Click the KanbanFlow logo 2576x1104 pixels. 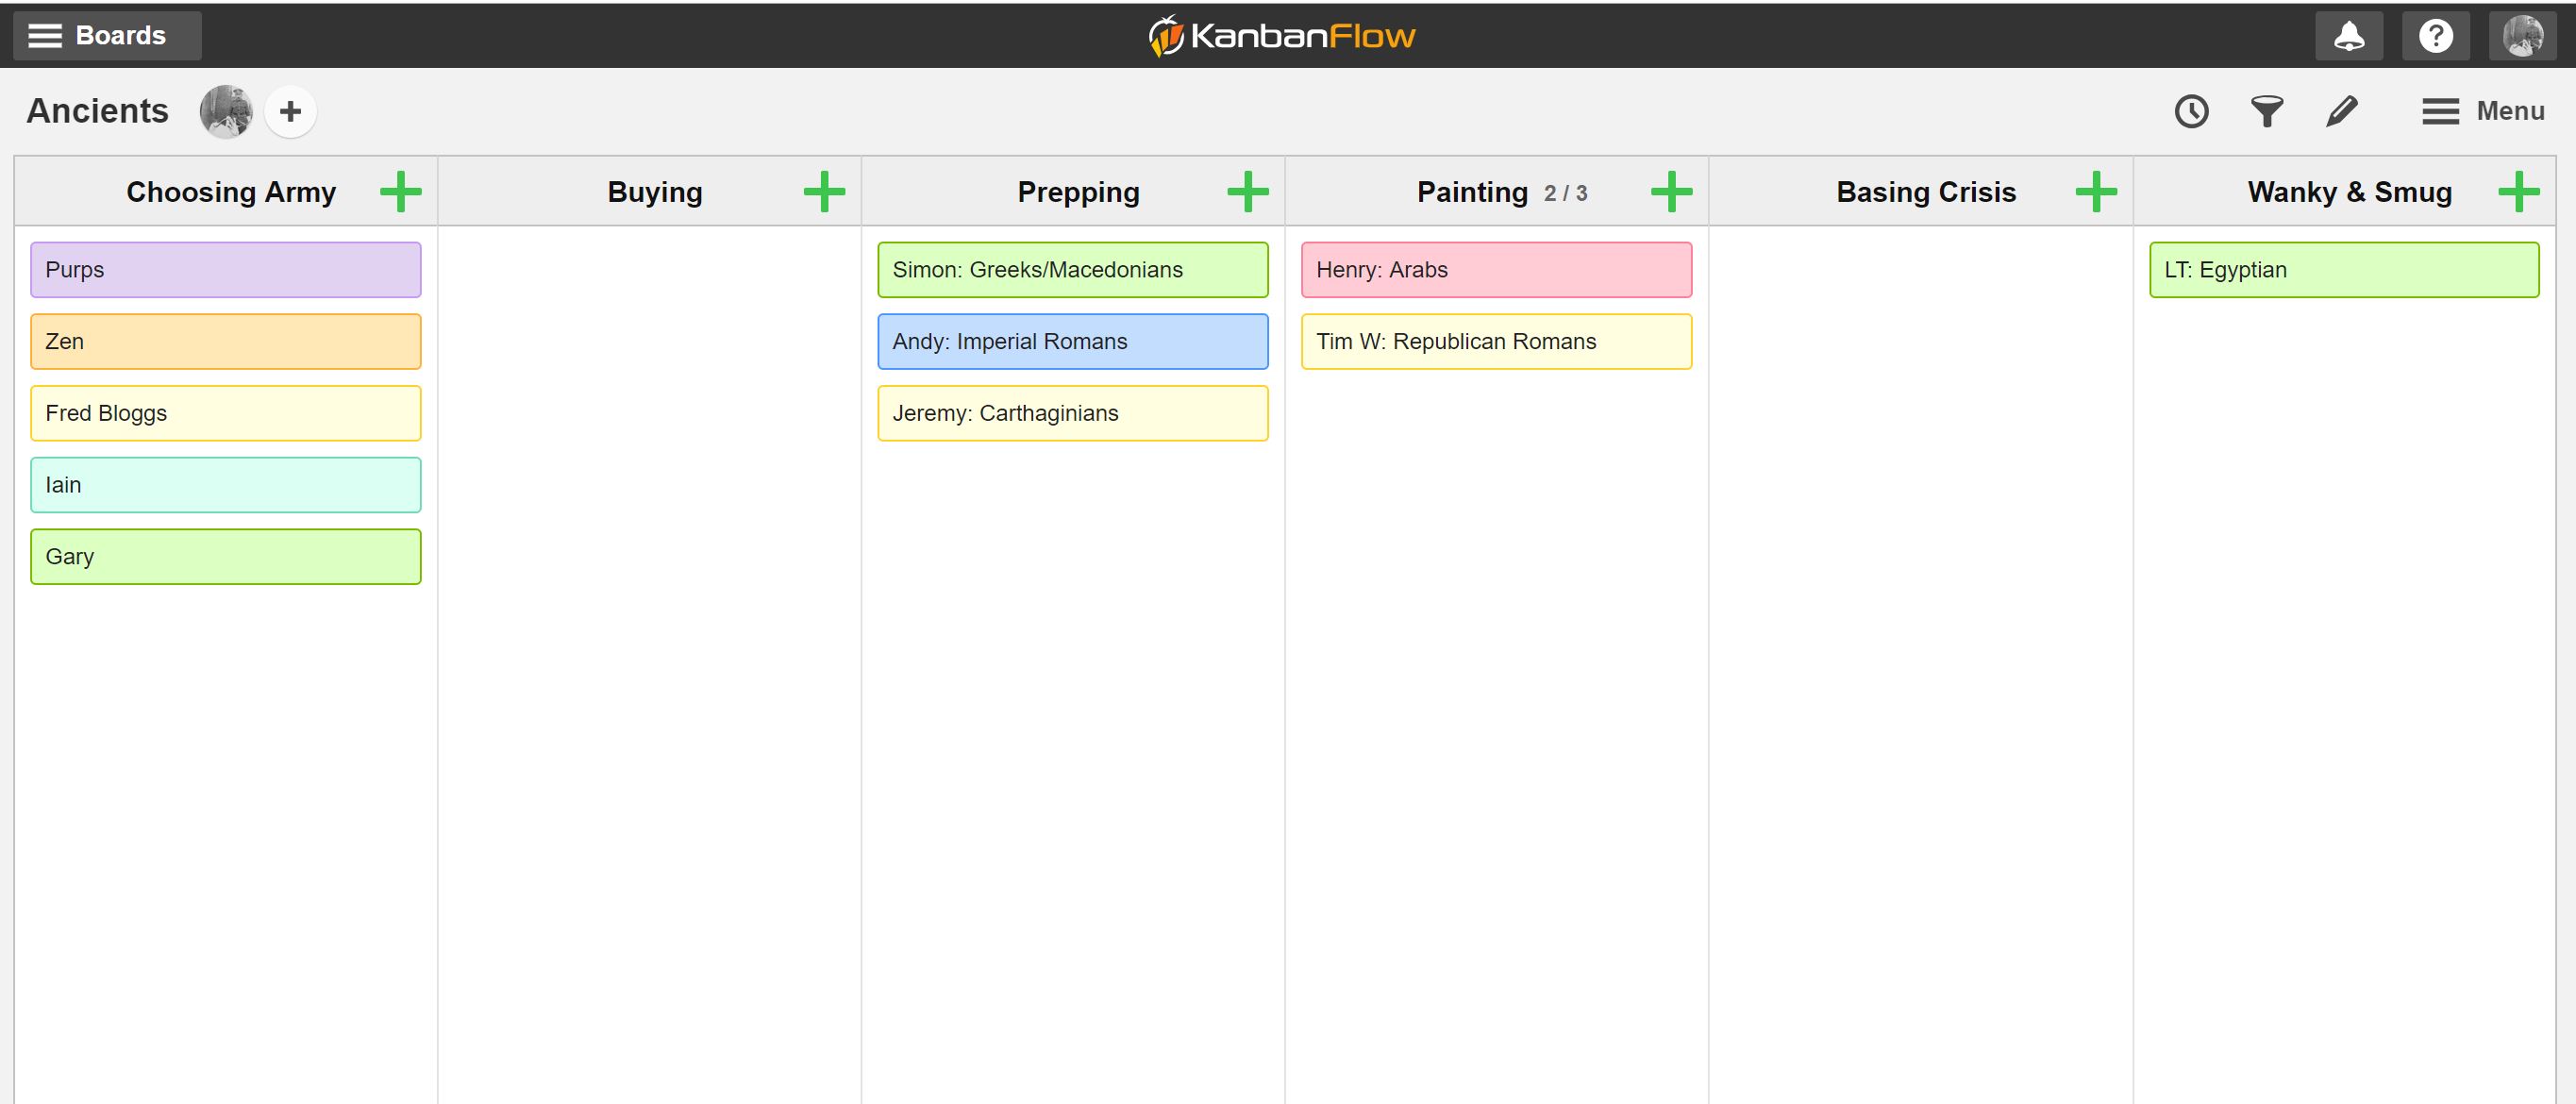(1282, 36)
